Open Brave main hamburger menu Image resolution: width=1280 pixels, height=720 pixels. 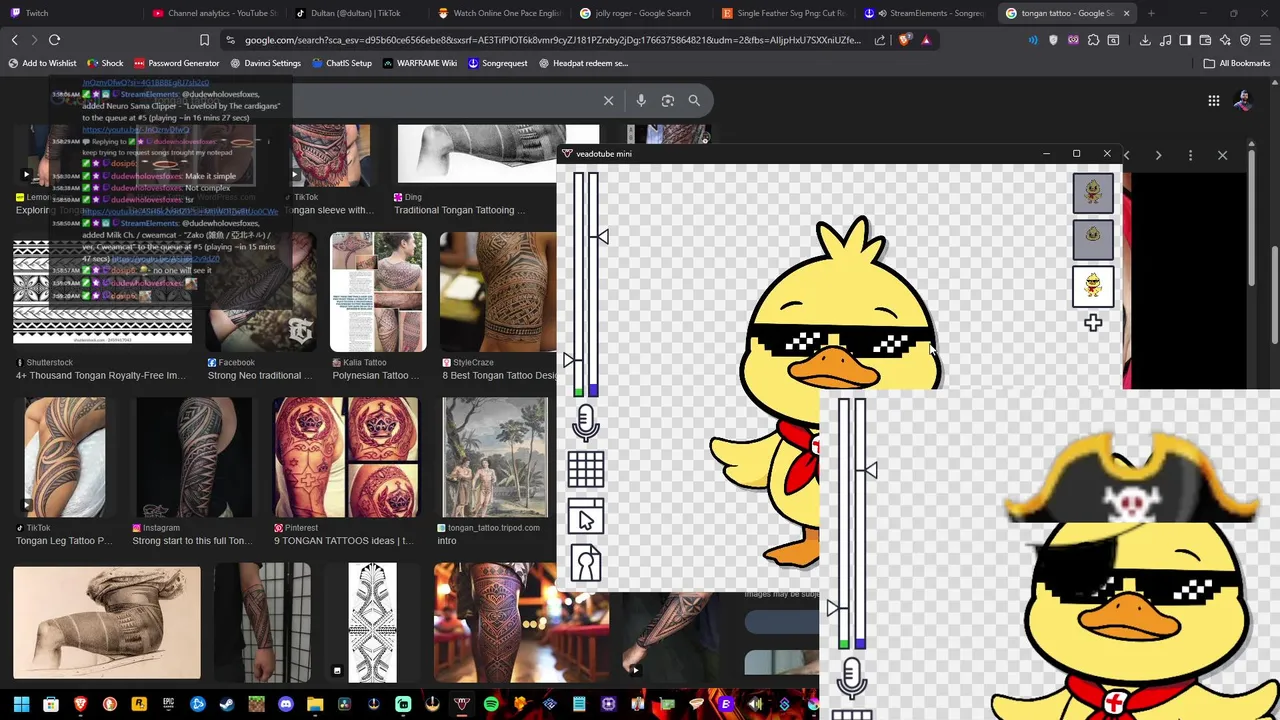(1265, 40)
